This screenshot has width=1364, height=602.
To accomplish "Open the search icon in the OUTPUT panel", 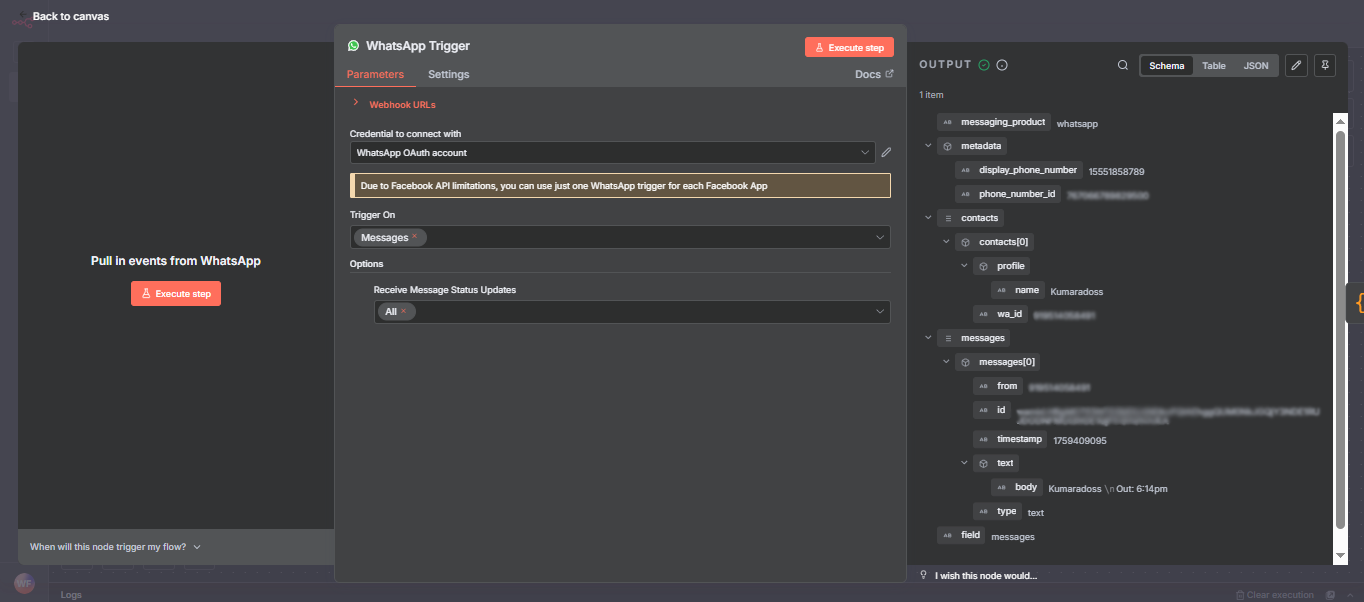I will tap(1123, 65).
